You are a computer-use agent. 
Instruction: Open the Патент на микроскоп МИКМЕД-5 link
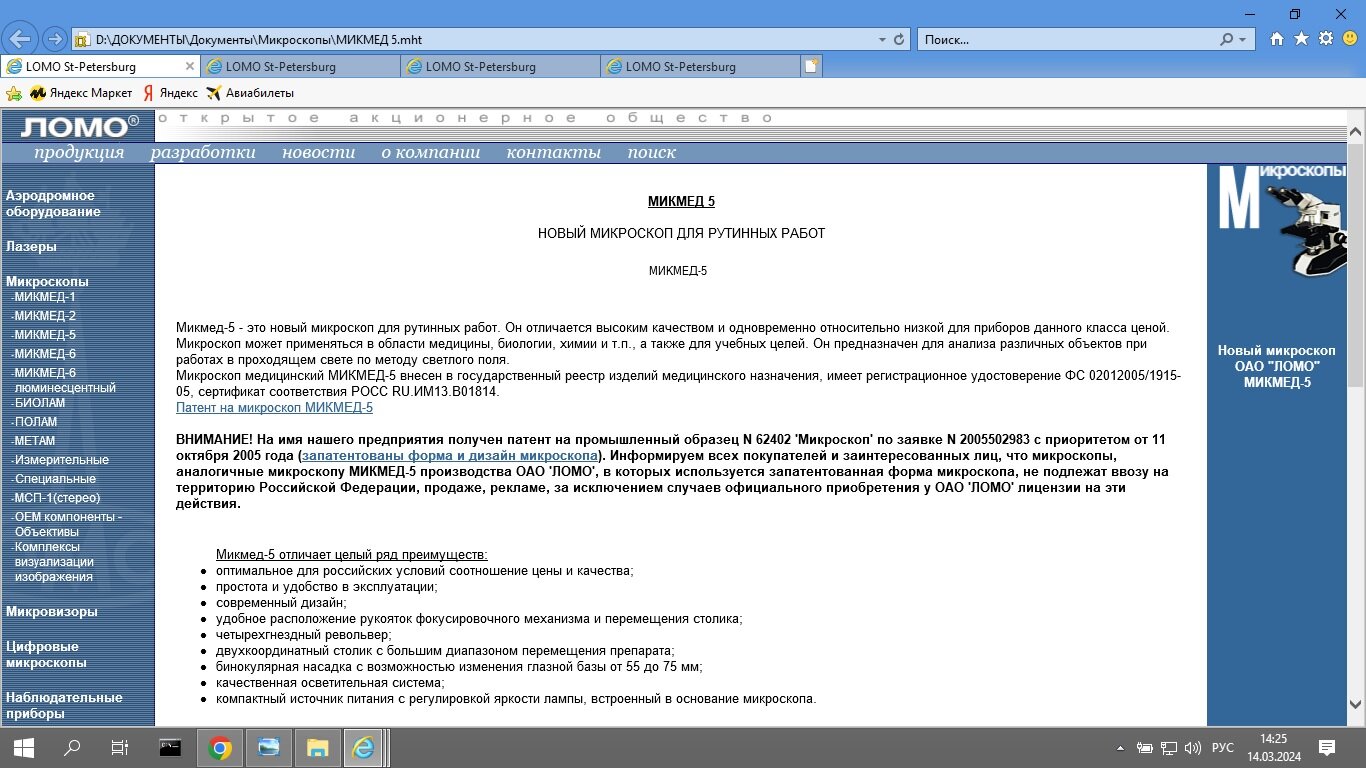(274, 408)
